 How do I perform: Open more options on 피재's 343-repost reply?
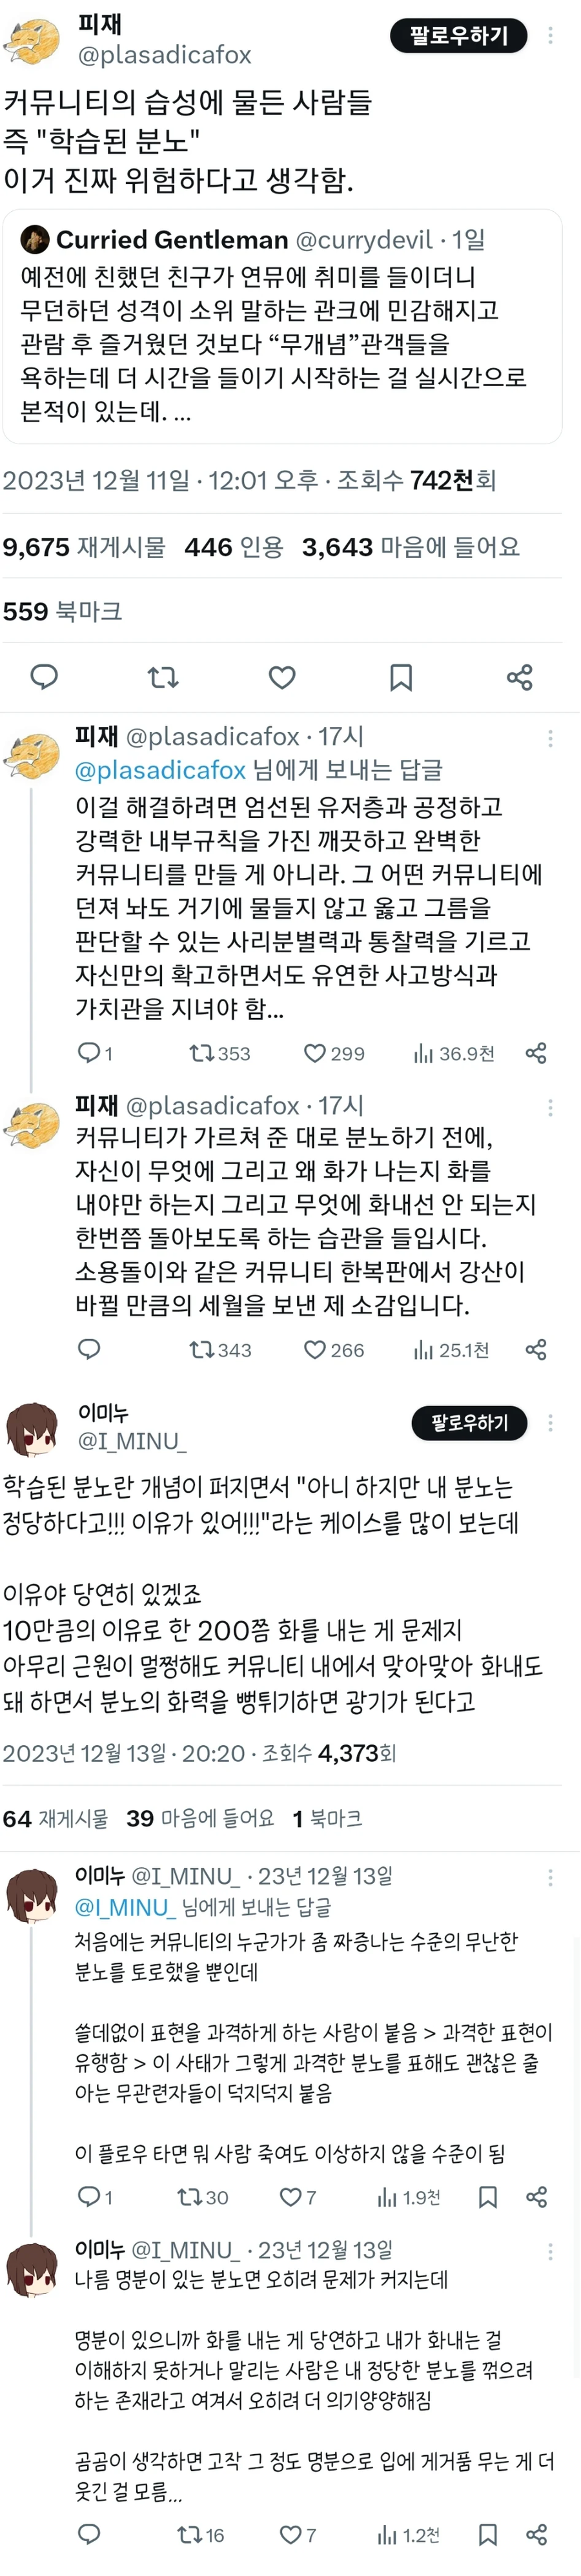[x=550, y=1107]
